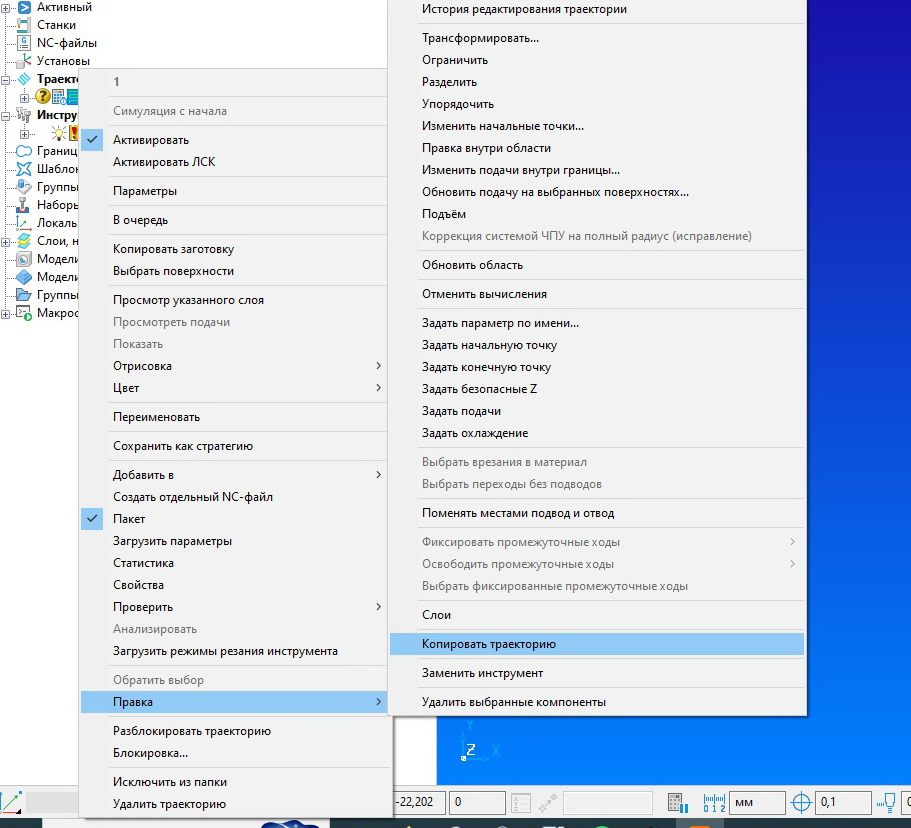911x828 pixels.
Task: Click the blue Модели diamond icon
Action: 24,277
